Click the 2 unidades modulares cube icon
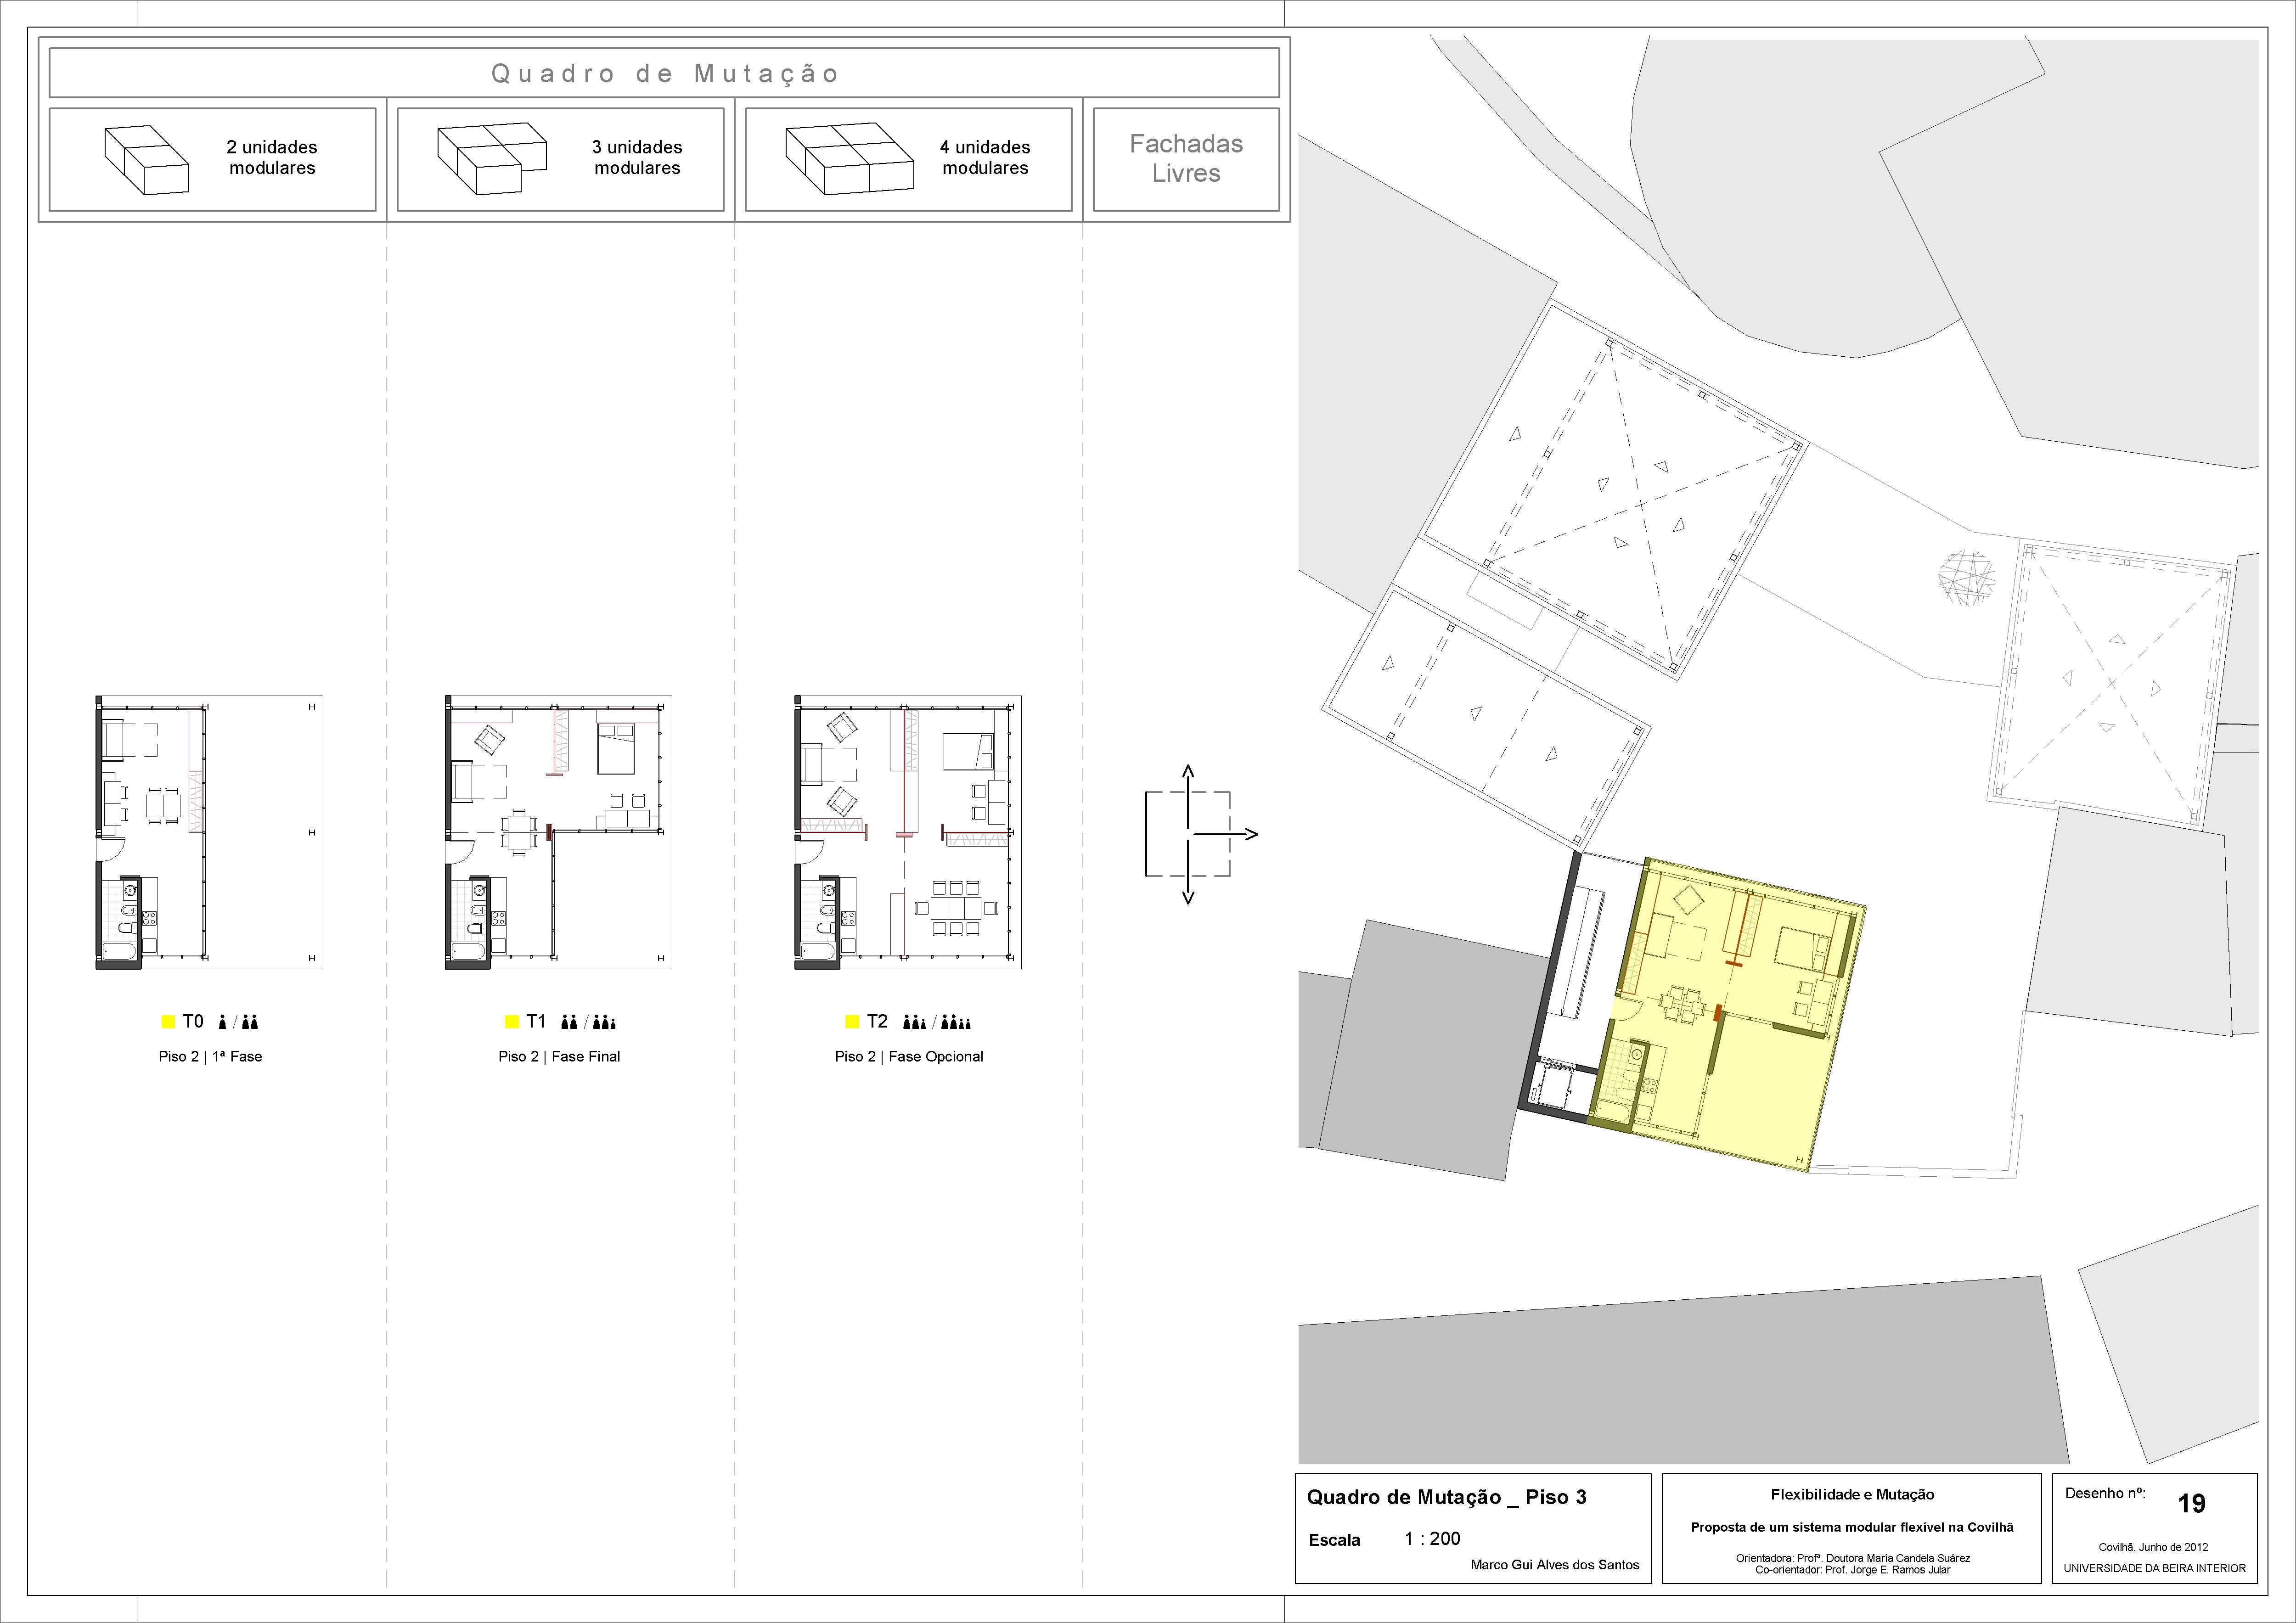The width and height of the screenshot is (2296, 1623). click(146, 160)
